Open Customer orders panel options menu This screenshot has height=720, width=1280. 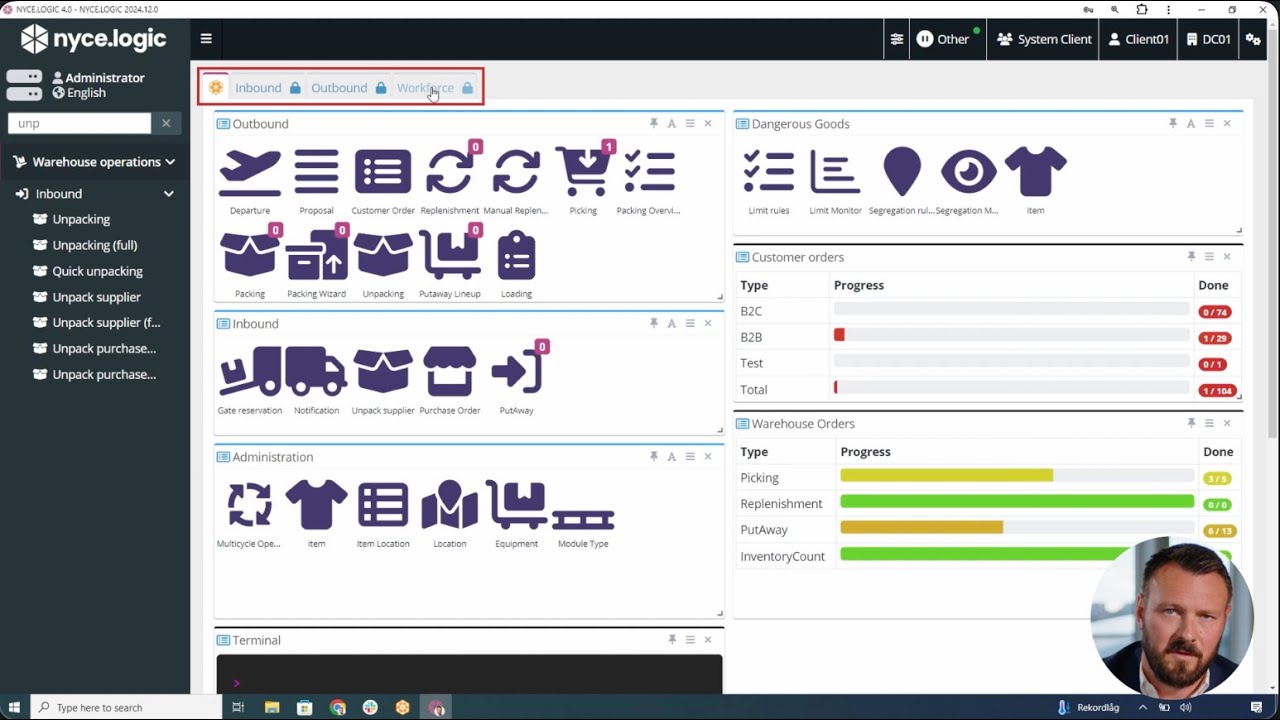[1209, 256]
